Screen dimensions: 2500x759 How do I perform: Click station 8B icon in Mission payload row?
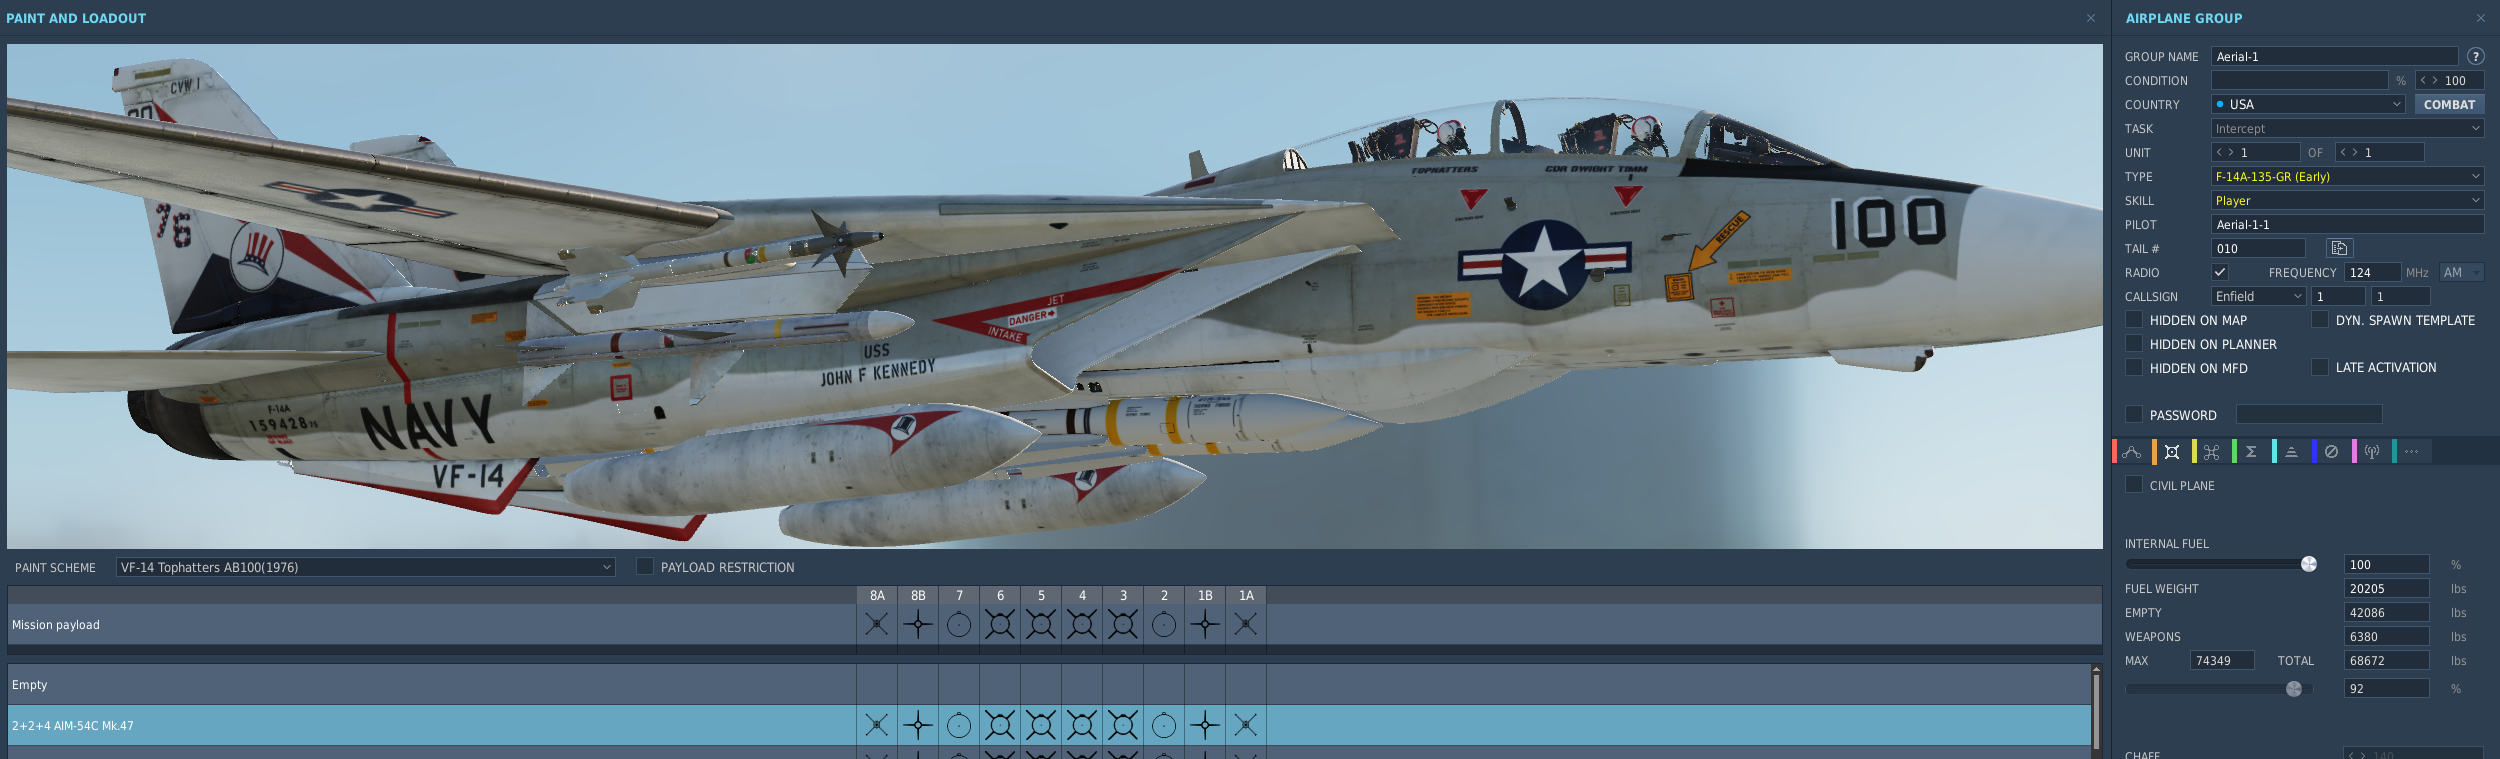coord(918,625)
